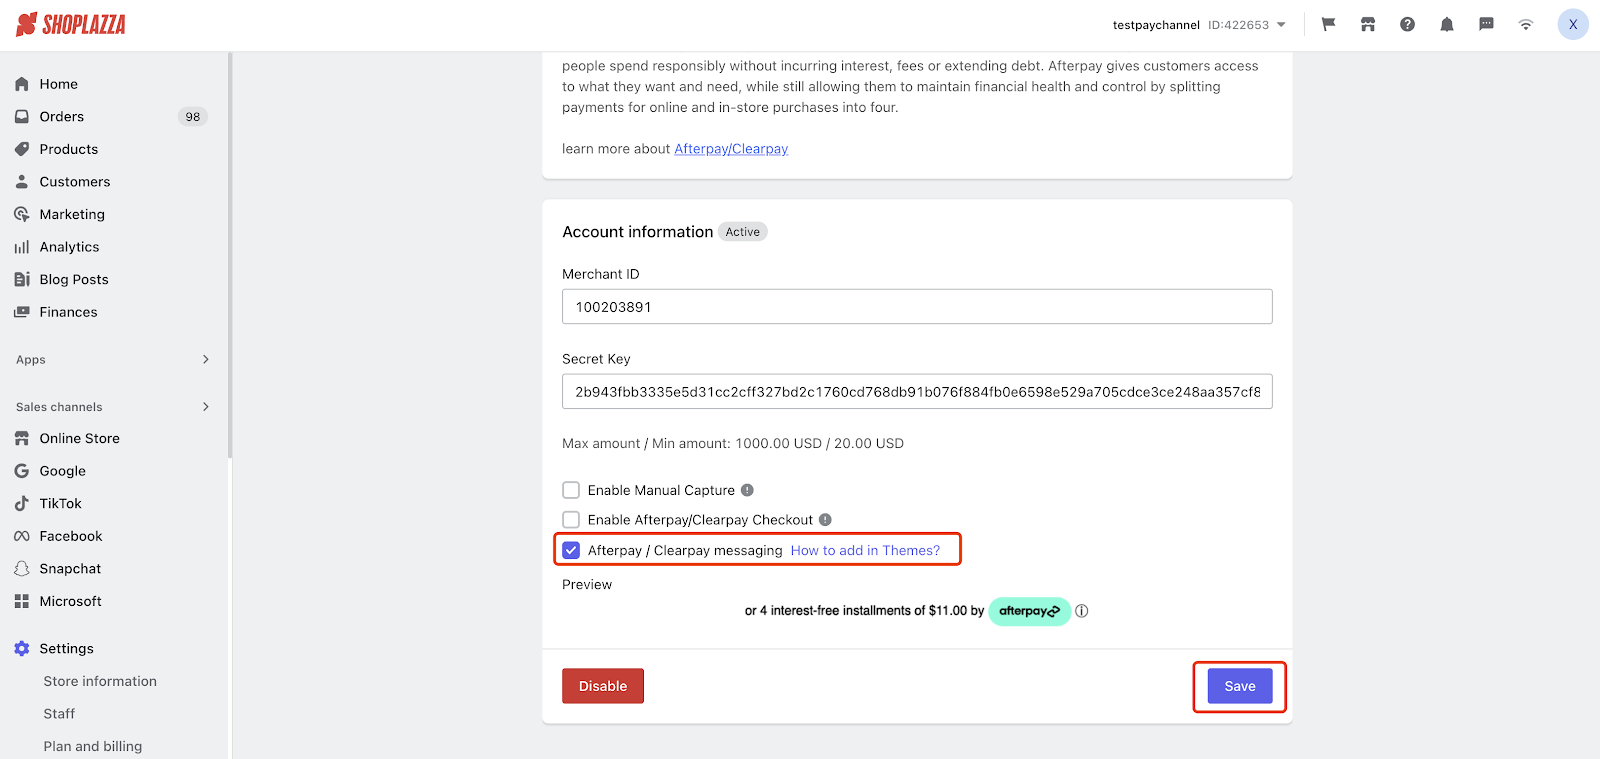Viewport: 1600px width, 759px height.
Task: Expand the Apps section chevron
Action: click(x=206, y=359)
